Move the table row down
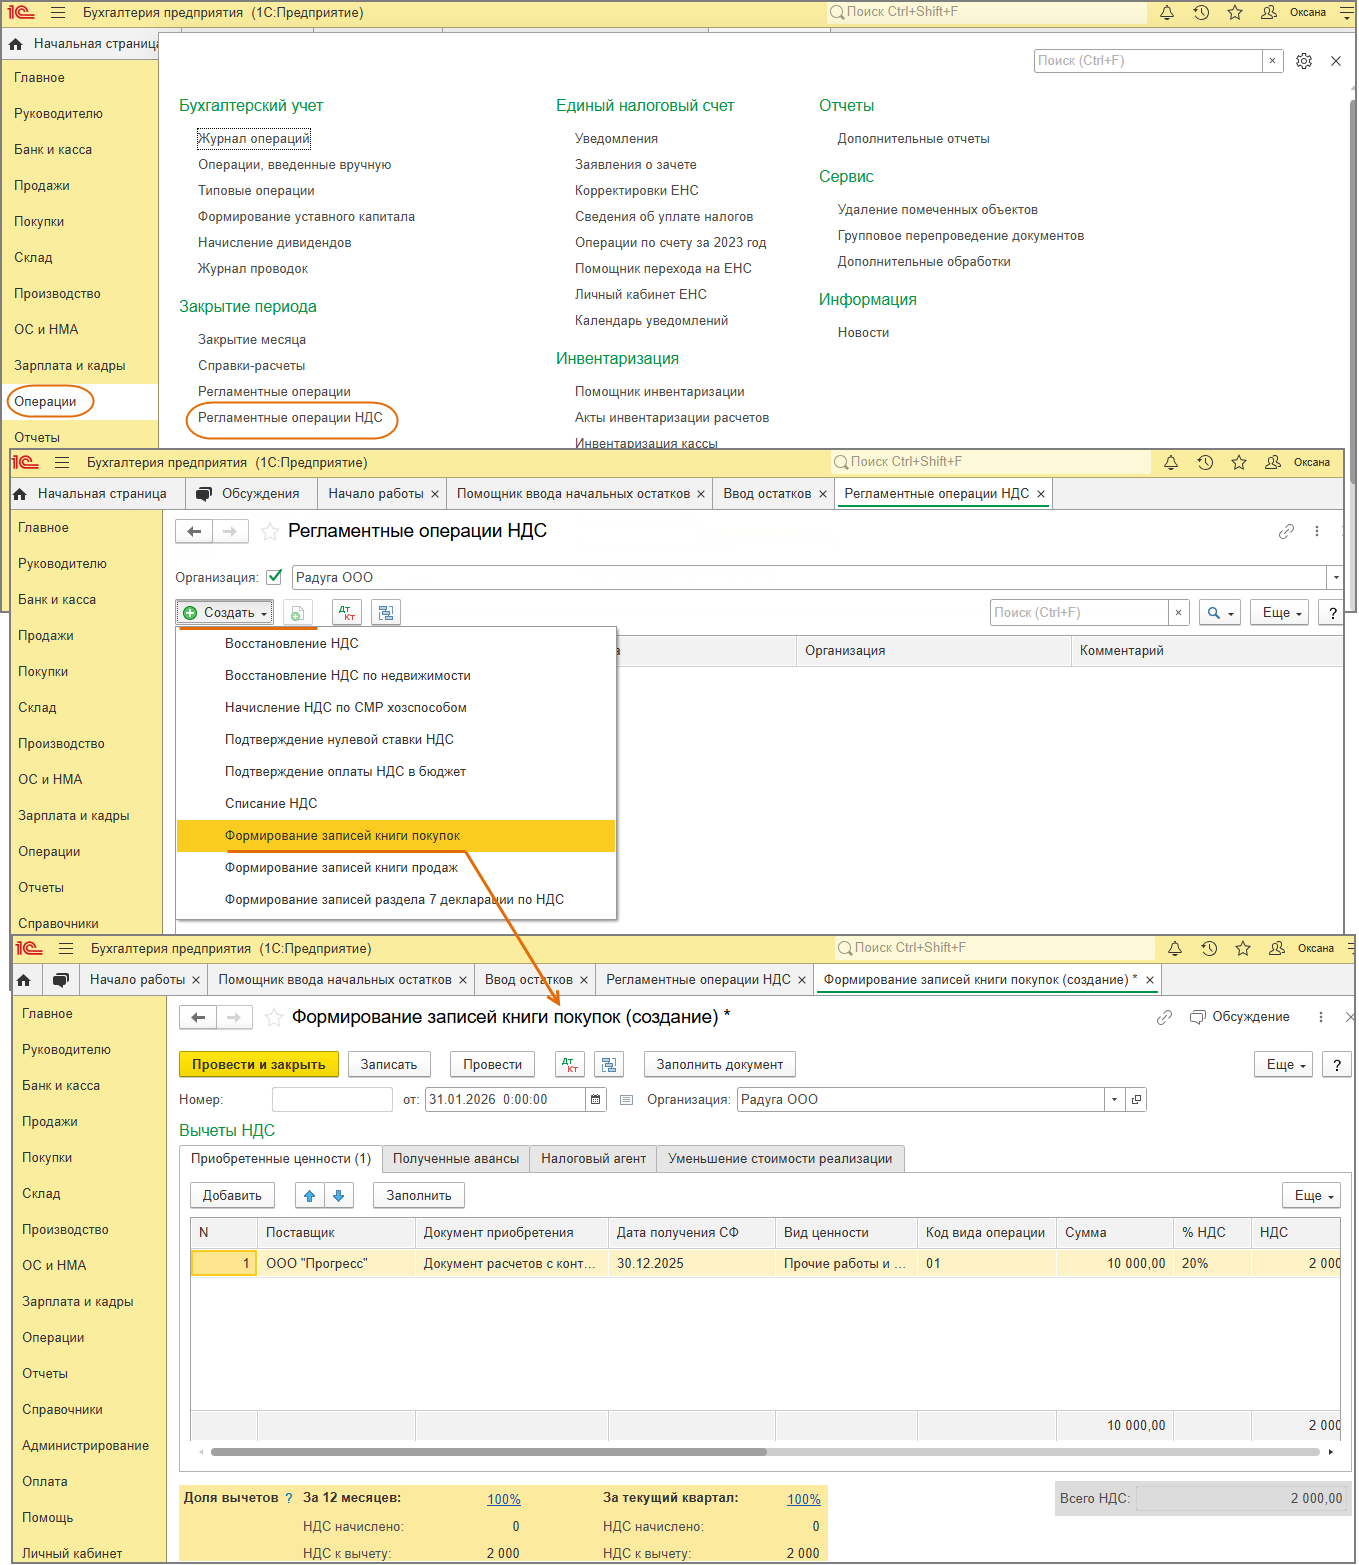The width and height of the screenshot is (1359, 1565). pos(339,1196)
